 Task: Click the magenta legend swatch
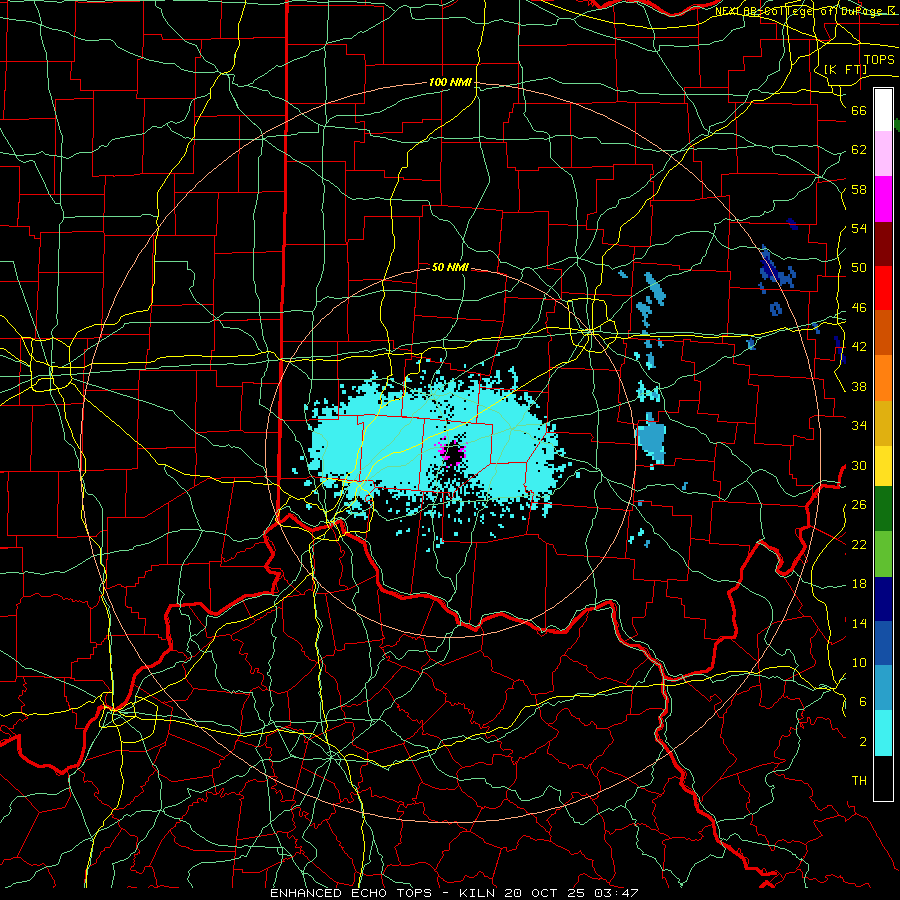point(883,199)
